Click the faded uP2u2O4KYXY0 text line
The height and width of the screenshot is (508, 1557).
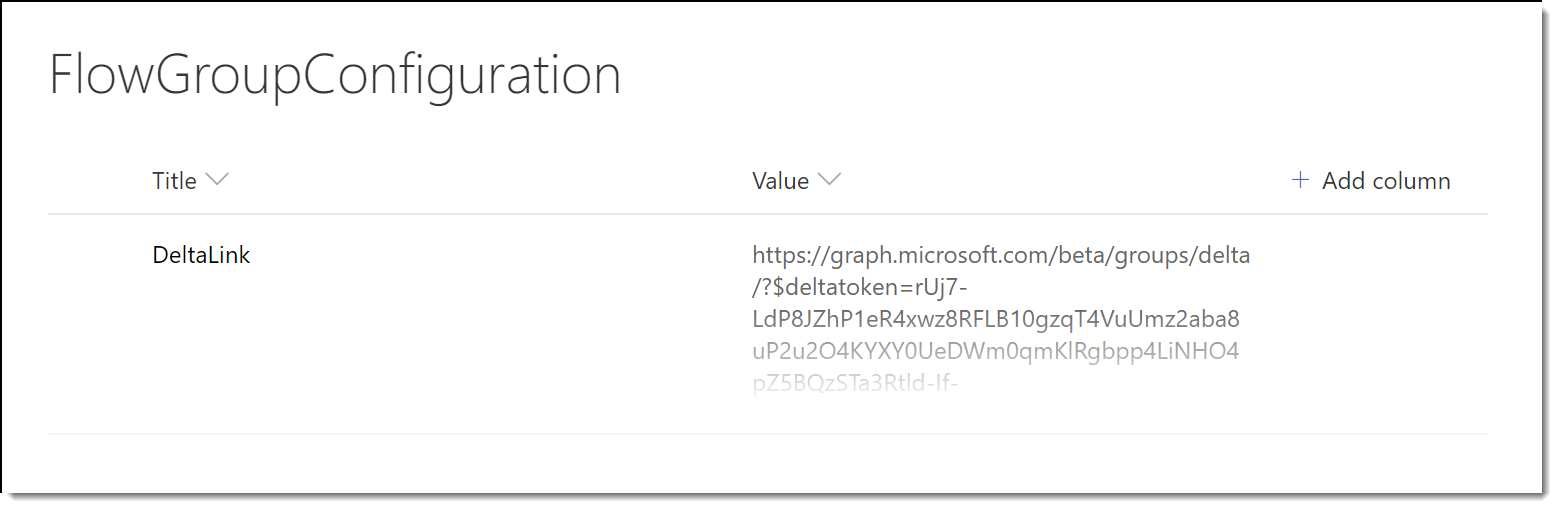coord(996,352)
